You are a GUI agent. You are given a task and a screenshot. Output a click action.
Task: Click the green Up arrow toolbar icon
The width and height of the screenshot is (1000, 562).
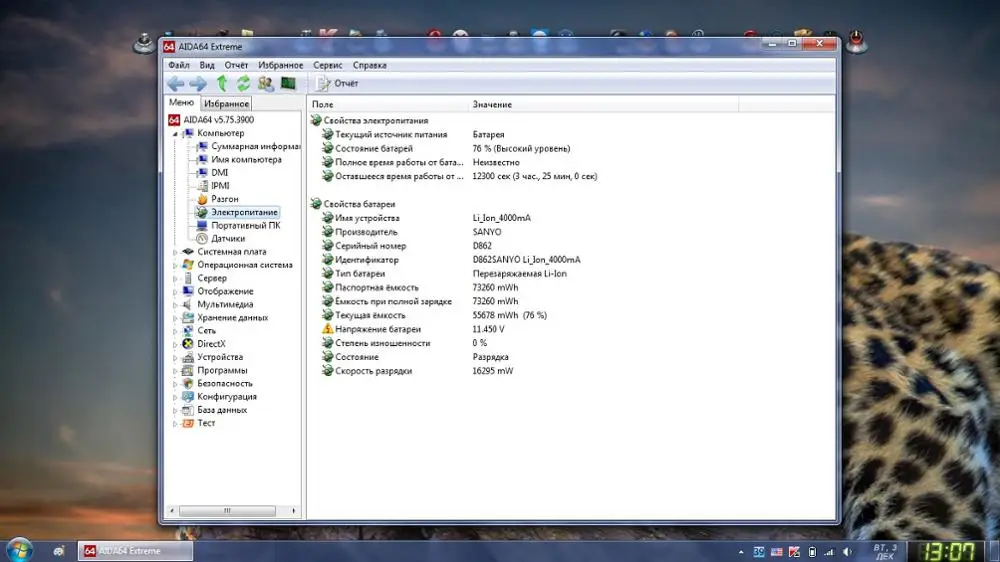pyautogui.click(x=222, y=84)
